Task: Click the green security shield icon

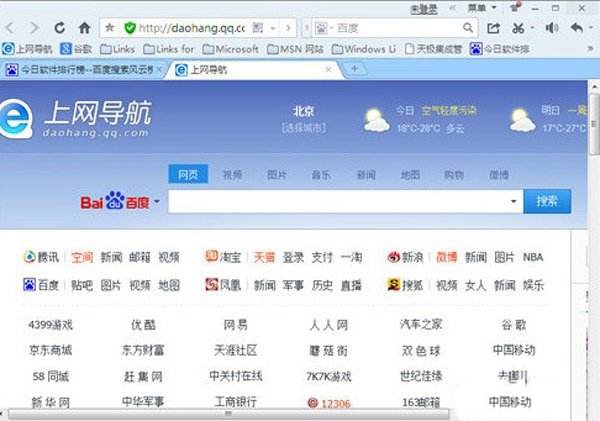Action: point(130,28)
